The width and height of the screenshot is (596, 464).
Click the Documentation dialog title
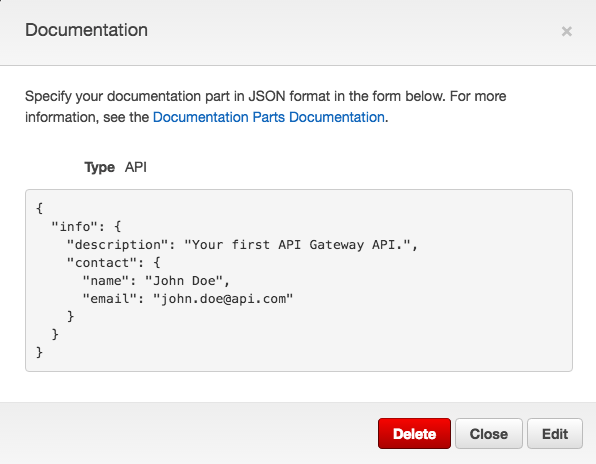86,30
